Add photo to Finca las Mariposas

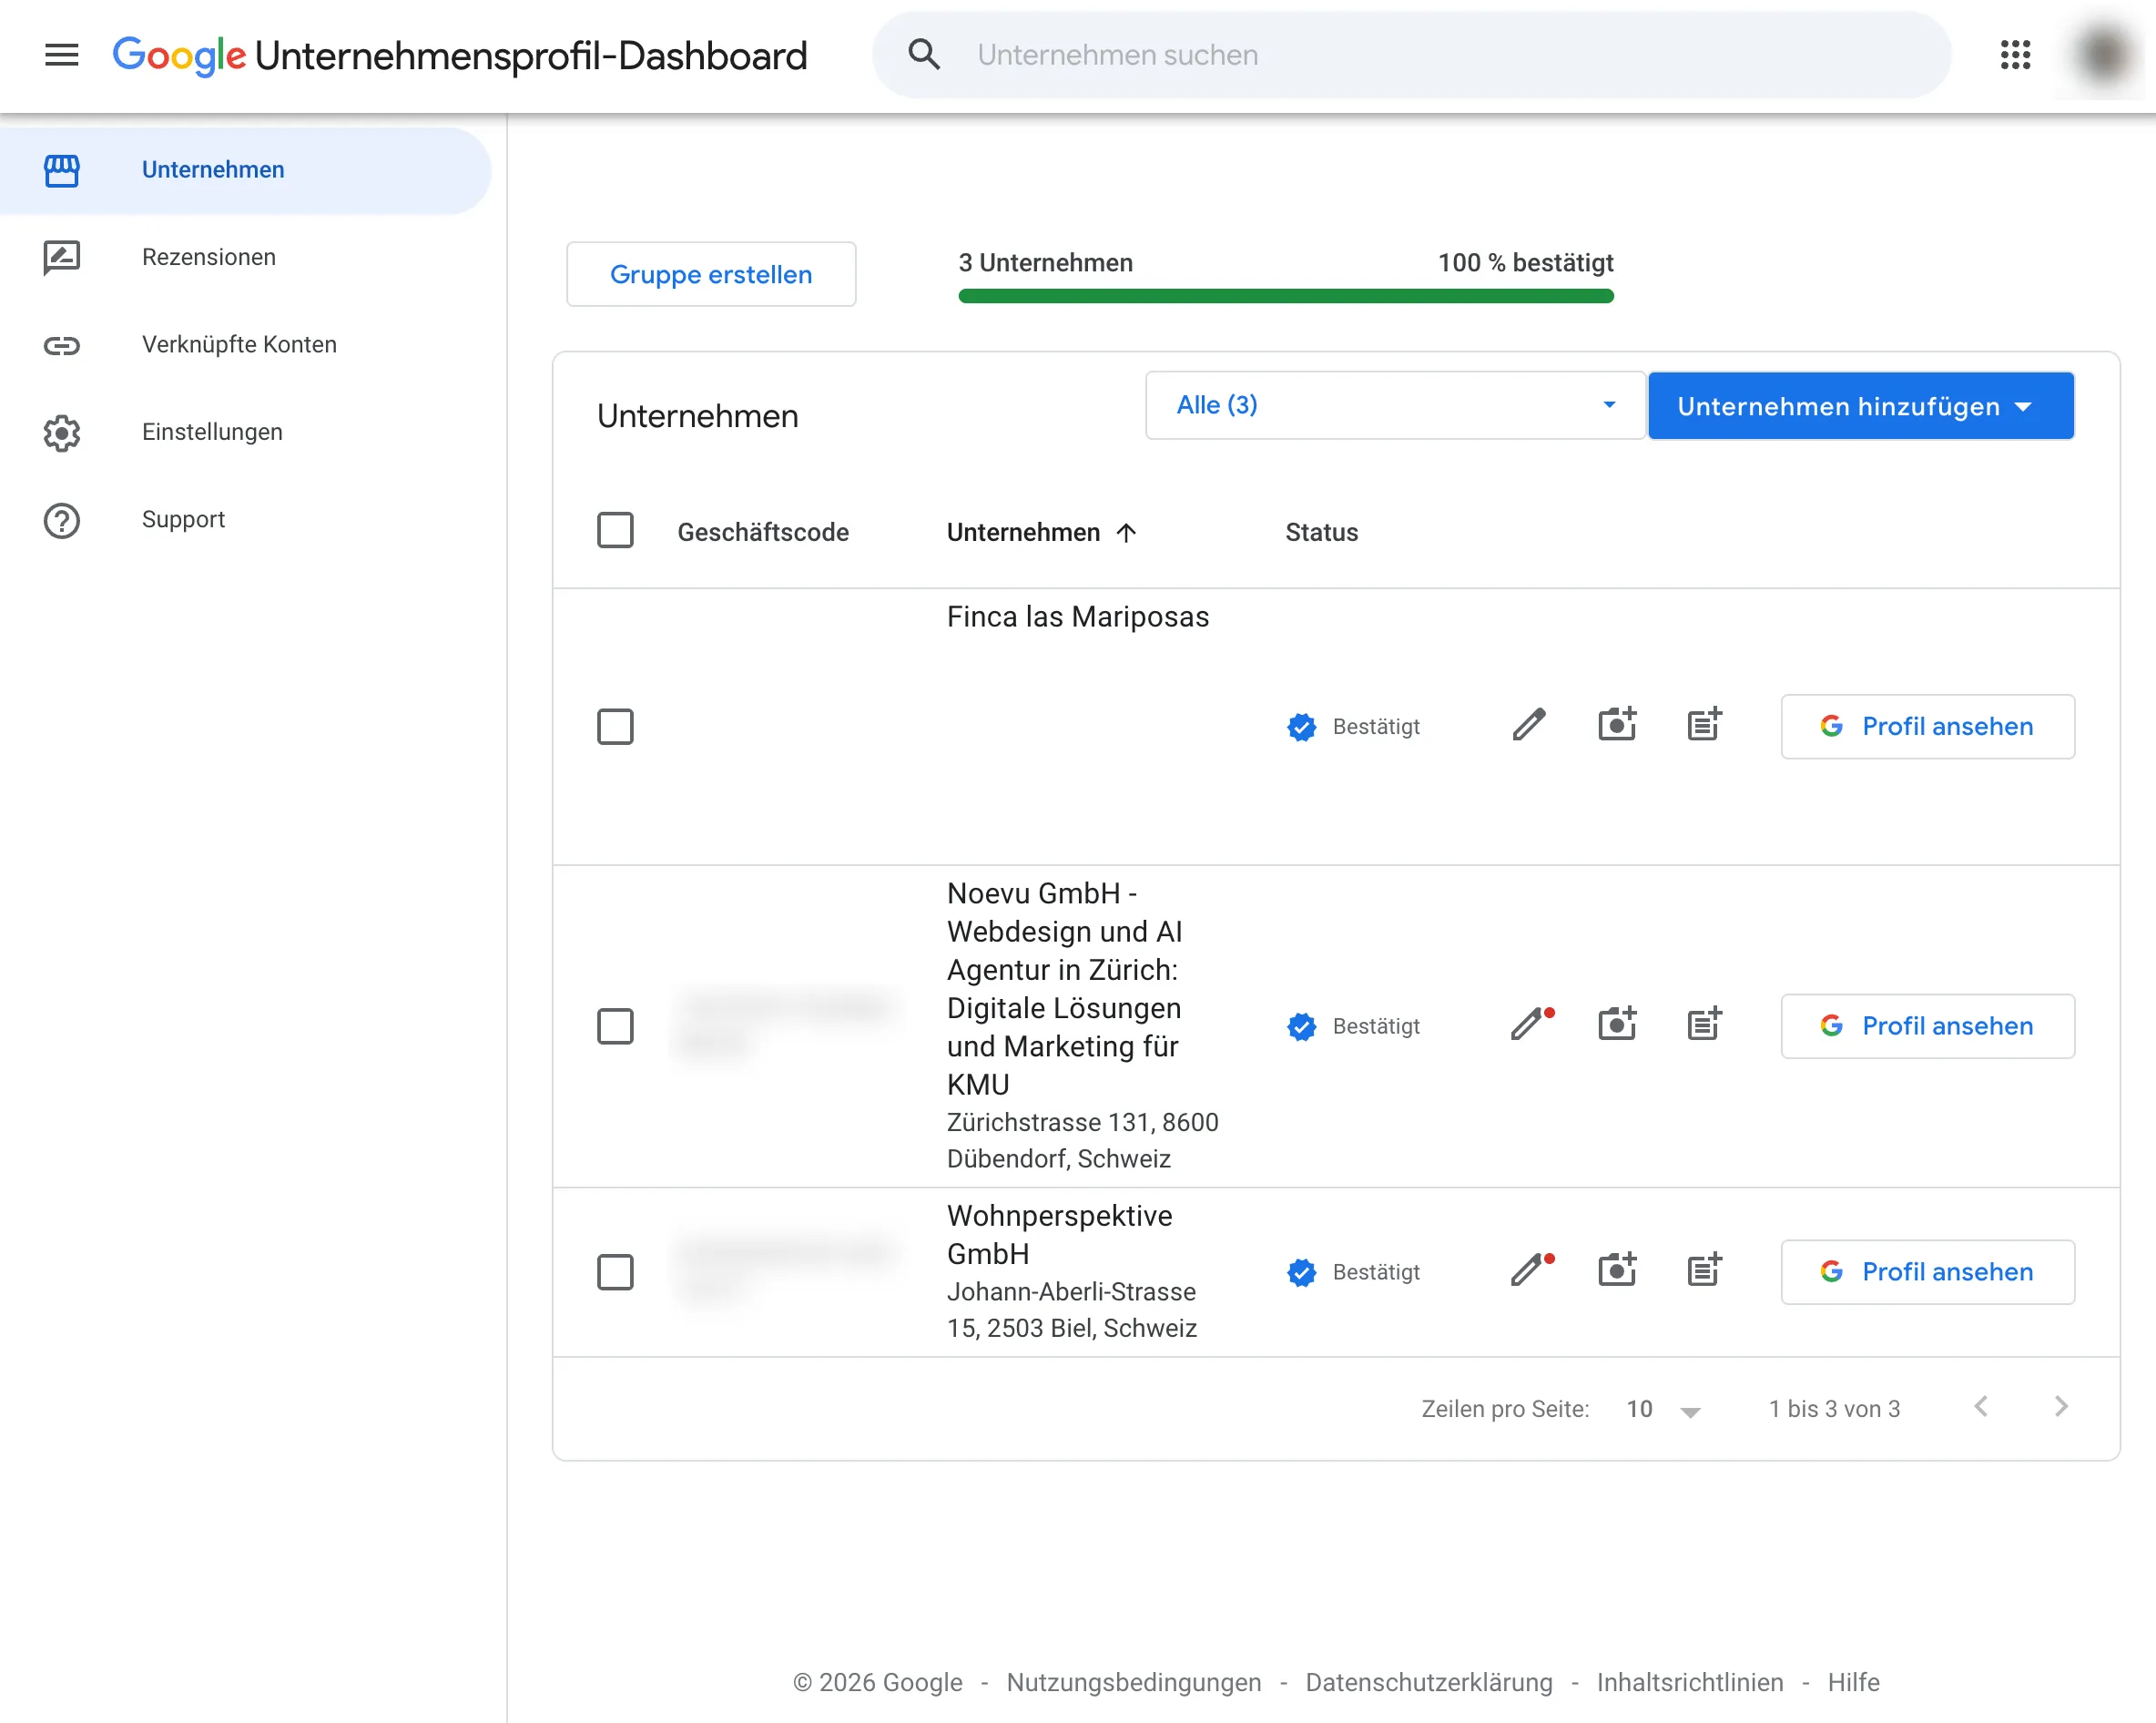(1617, 725)
